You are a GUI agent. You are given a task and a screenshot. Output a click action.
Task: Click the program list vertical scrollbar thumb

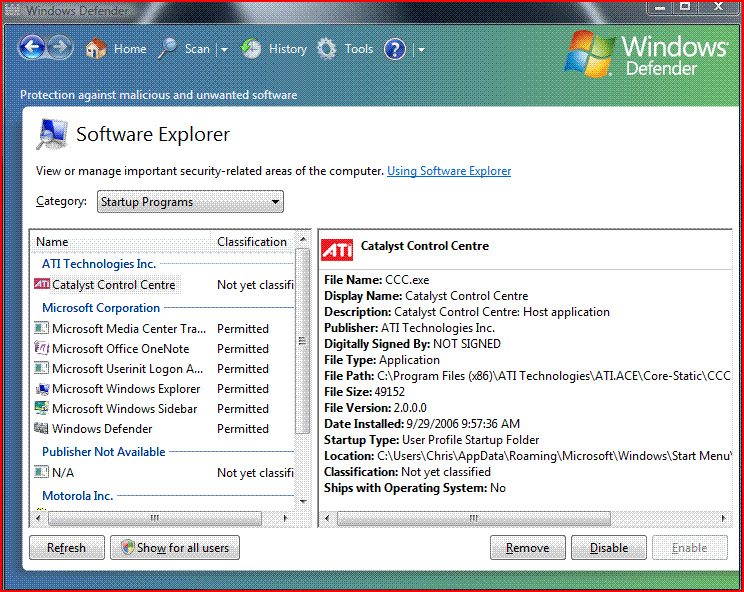pos(302,341)
